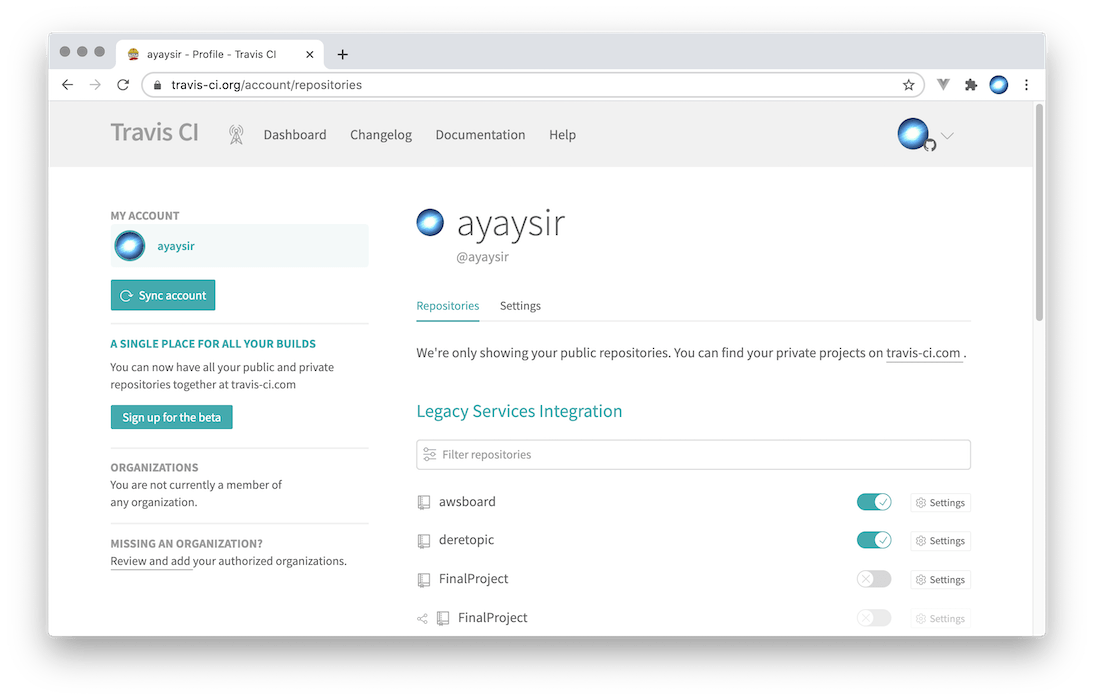Viewport: 1094px width, 700px height.
Task: Turn off the deretopic repository switch
Action: 873,540
